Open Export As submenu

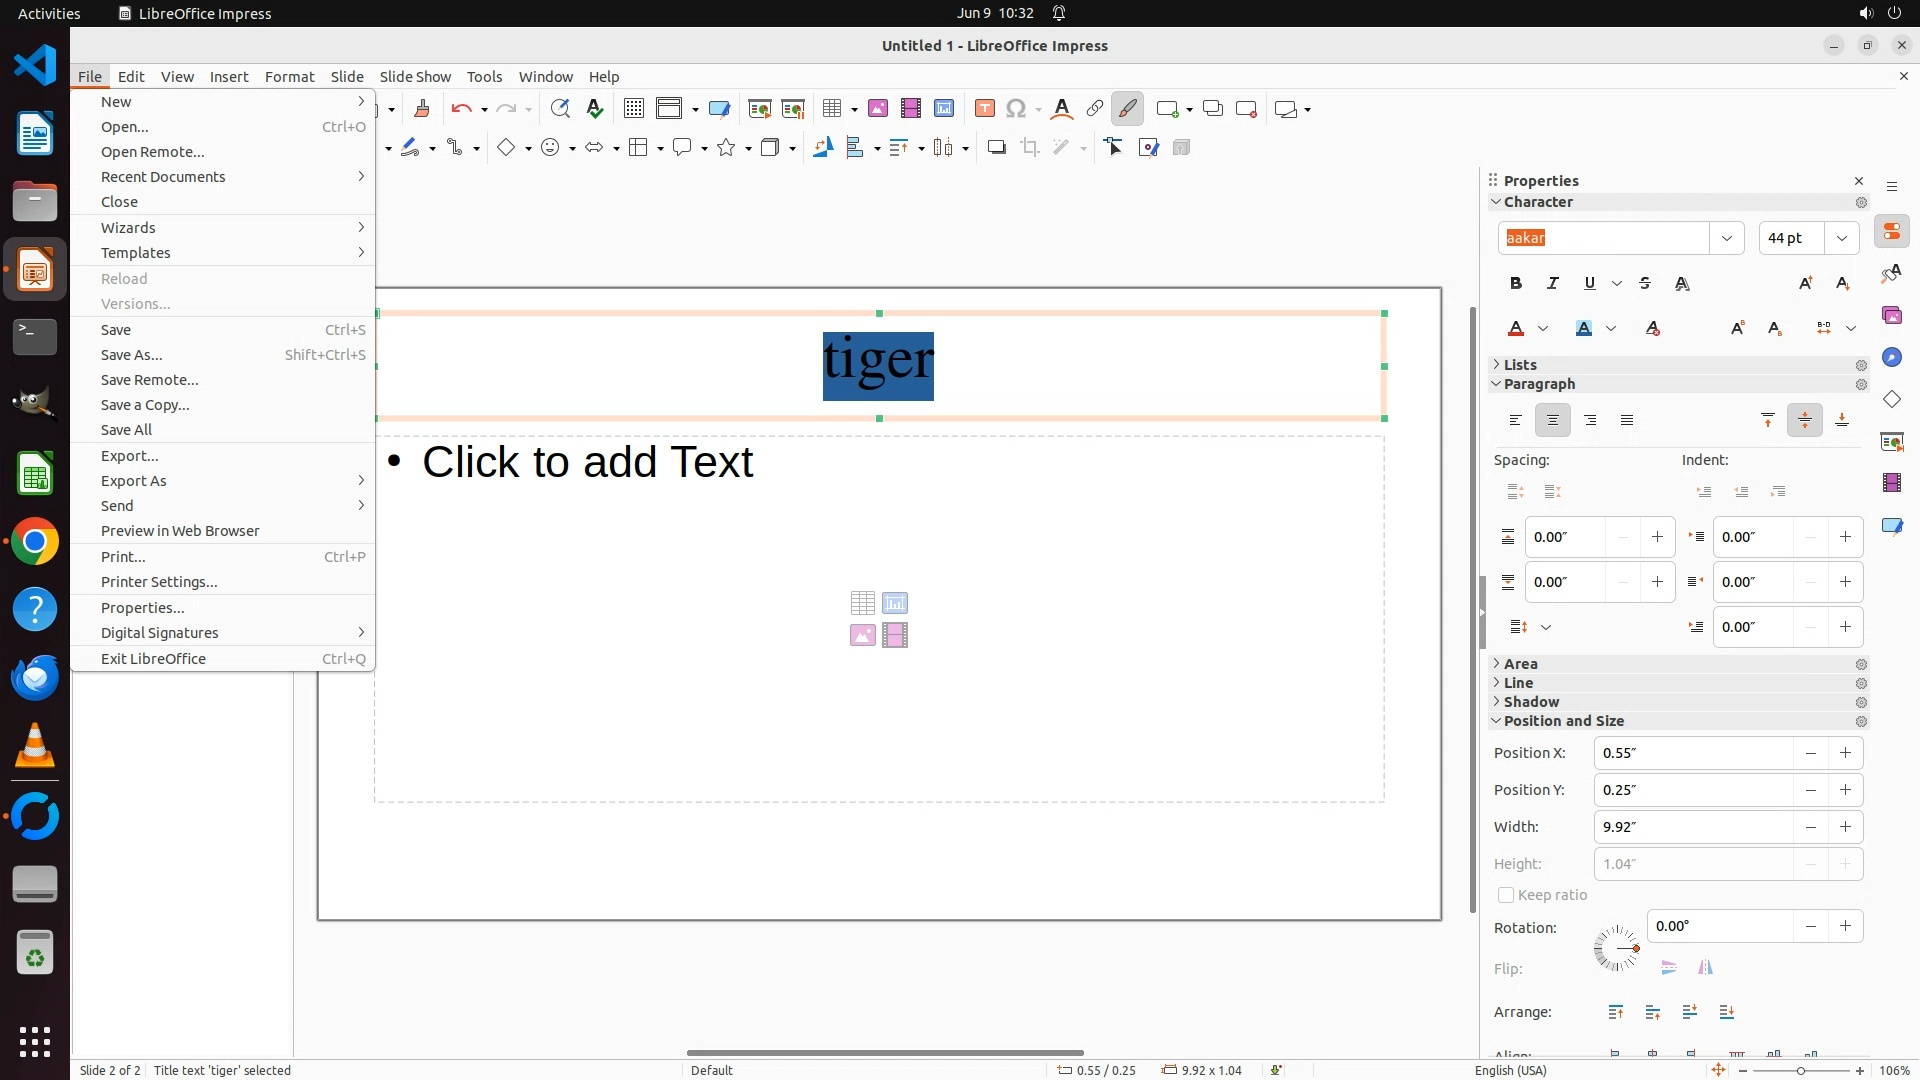(x=134, y=481)
